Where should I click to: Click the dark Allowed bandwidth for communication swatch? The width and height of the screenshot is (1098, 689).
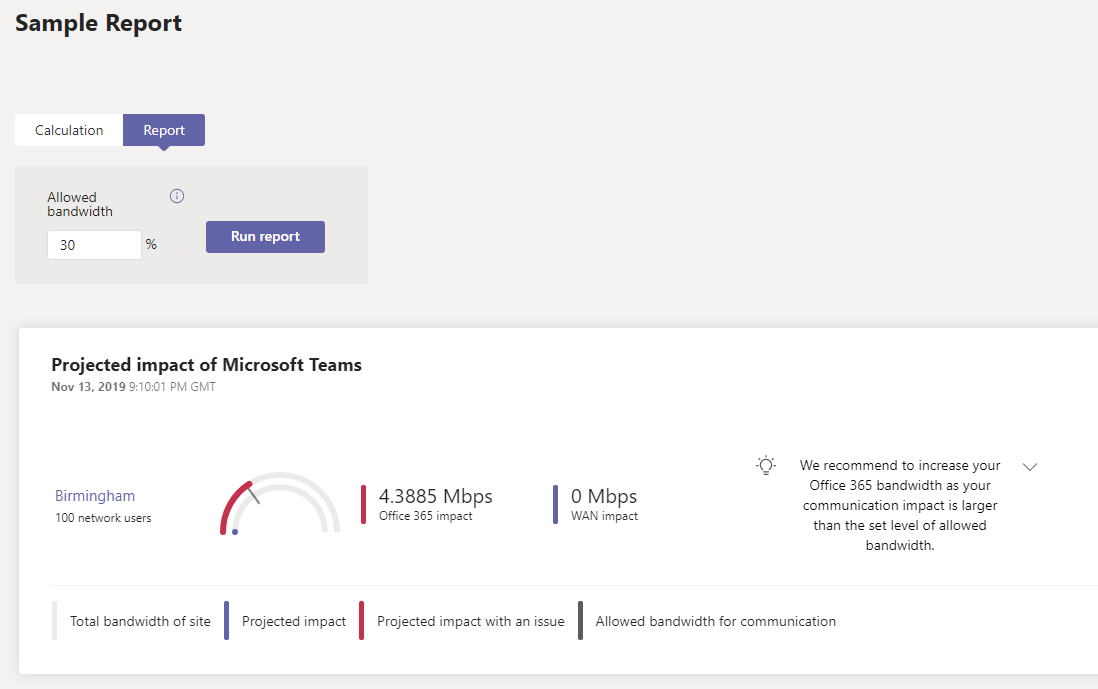(x=580, y=620)
